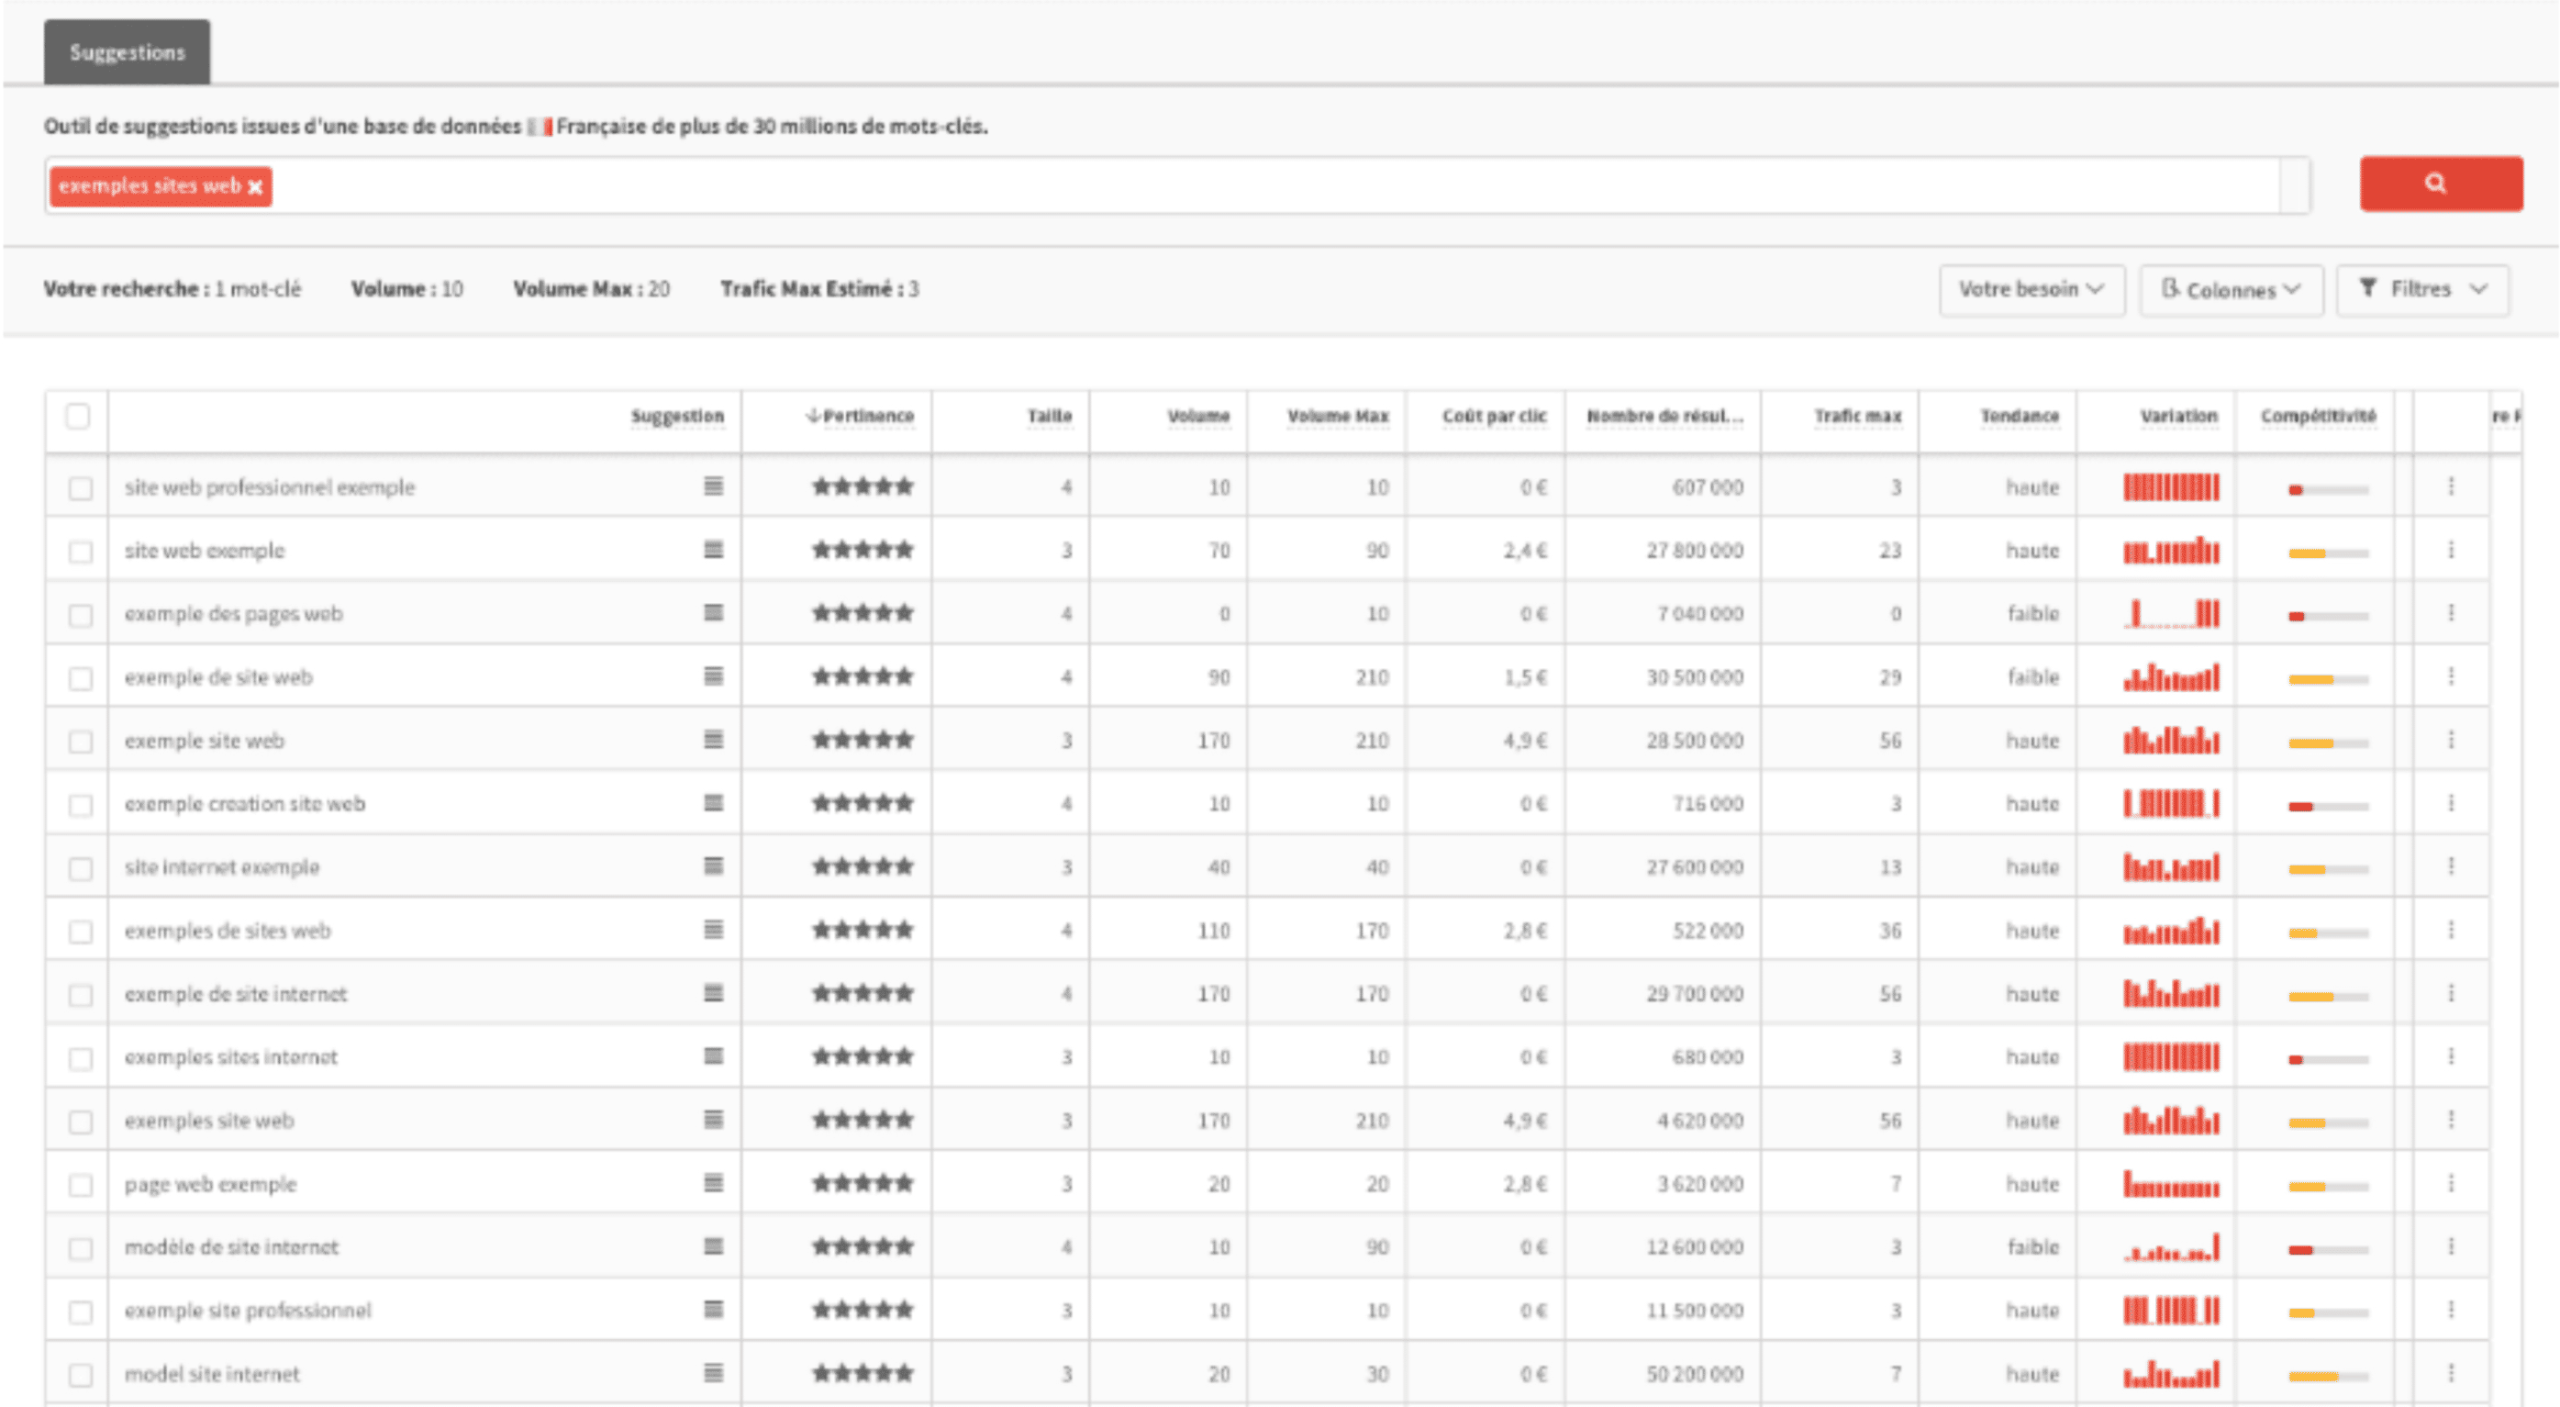Check the 'exemple des pages web' row
Screen dimensions: 2560x1407
point(80,615)
